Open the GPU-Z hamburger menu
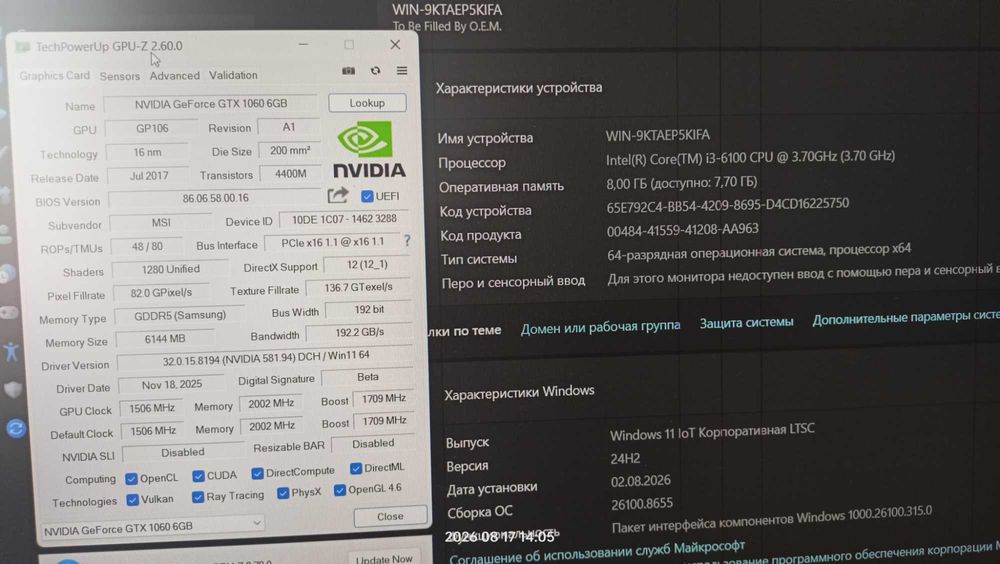Image resolution: width=1000 pixels, height=564 pixels. [402, 70]
